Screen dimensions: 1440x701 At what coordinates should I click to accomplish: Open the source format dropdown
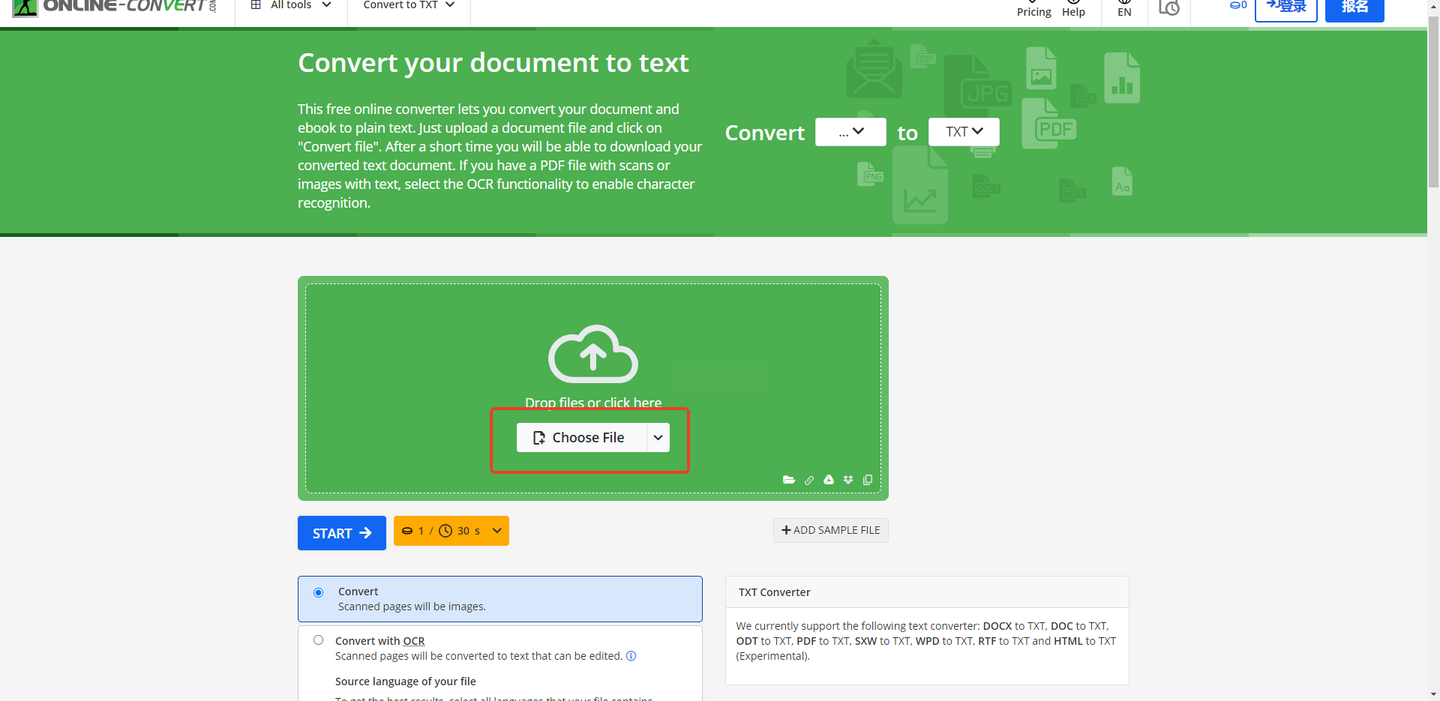[x=850, y=132]
